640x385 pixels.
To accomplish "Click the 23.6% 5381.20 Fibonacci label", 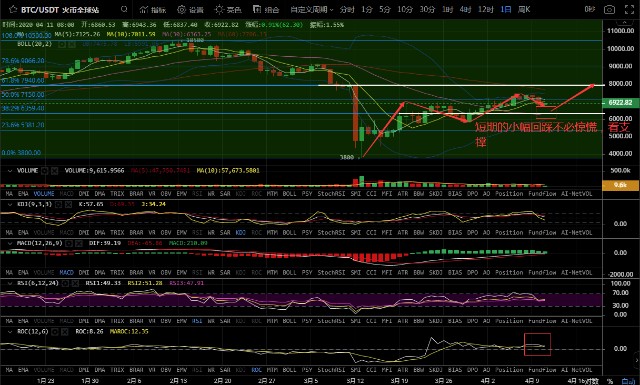I will click(22, 125).
